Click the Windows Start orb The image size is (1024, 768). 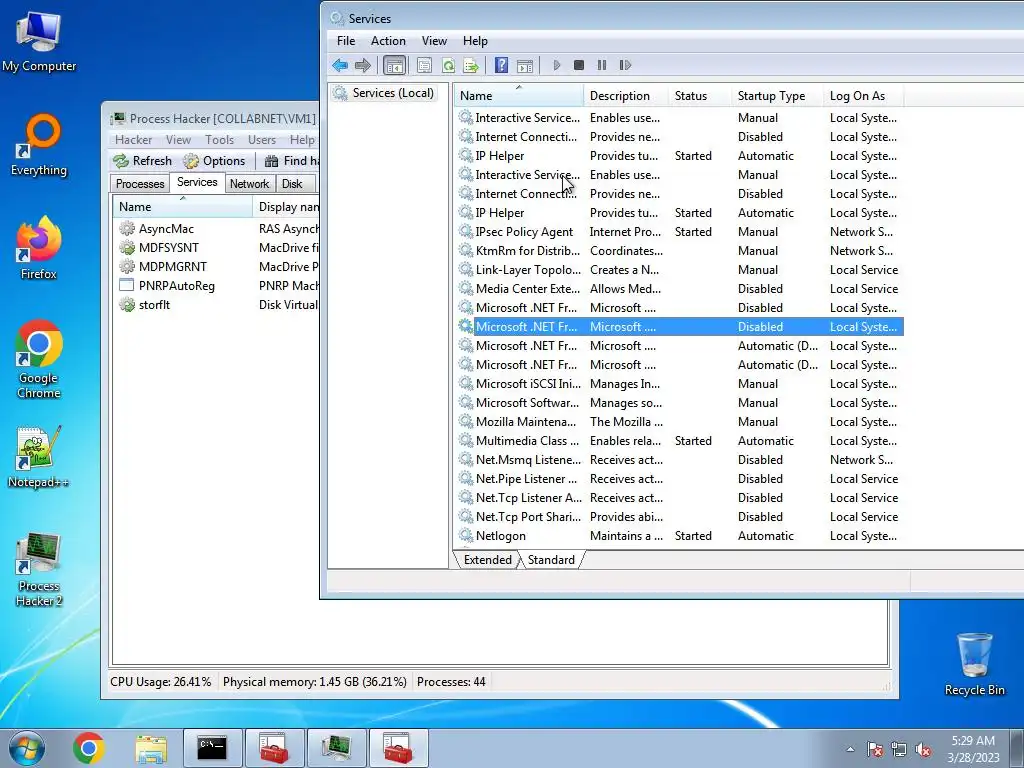[x=27, y=748]
